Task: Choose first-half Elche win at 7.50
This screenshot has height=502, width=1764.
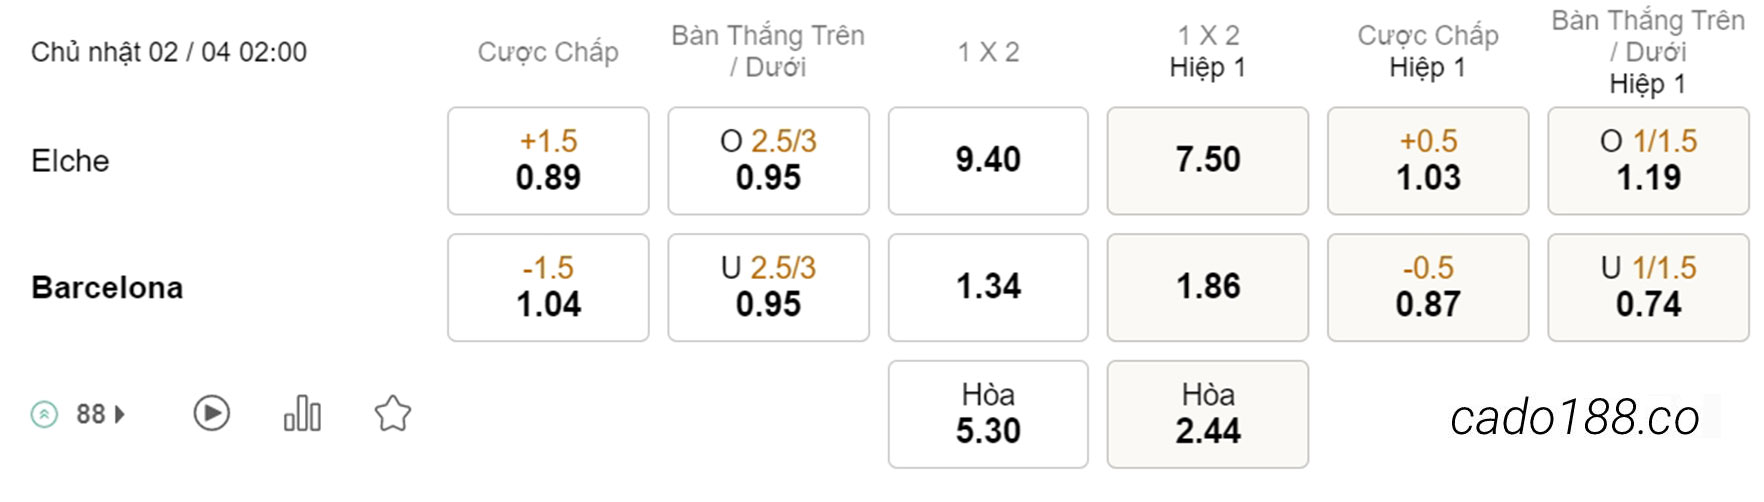Action: (1208, 161)
